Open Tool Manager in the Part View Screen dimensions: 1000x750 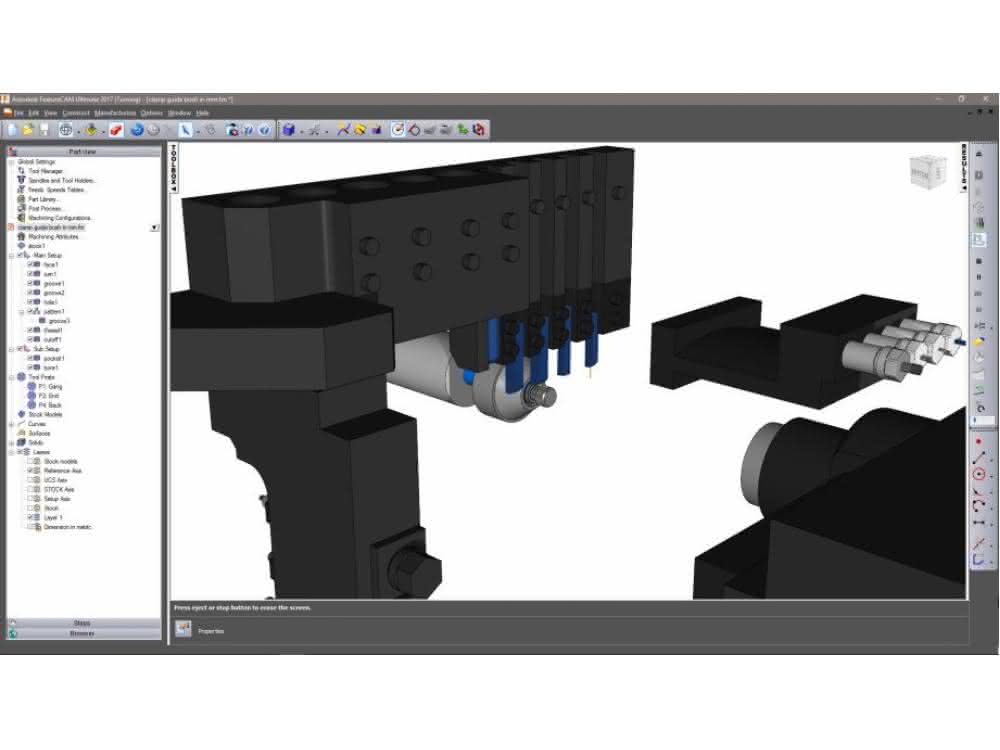45,171
